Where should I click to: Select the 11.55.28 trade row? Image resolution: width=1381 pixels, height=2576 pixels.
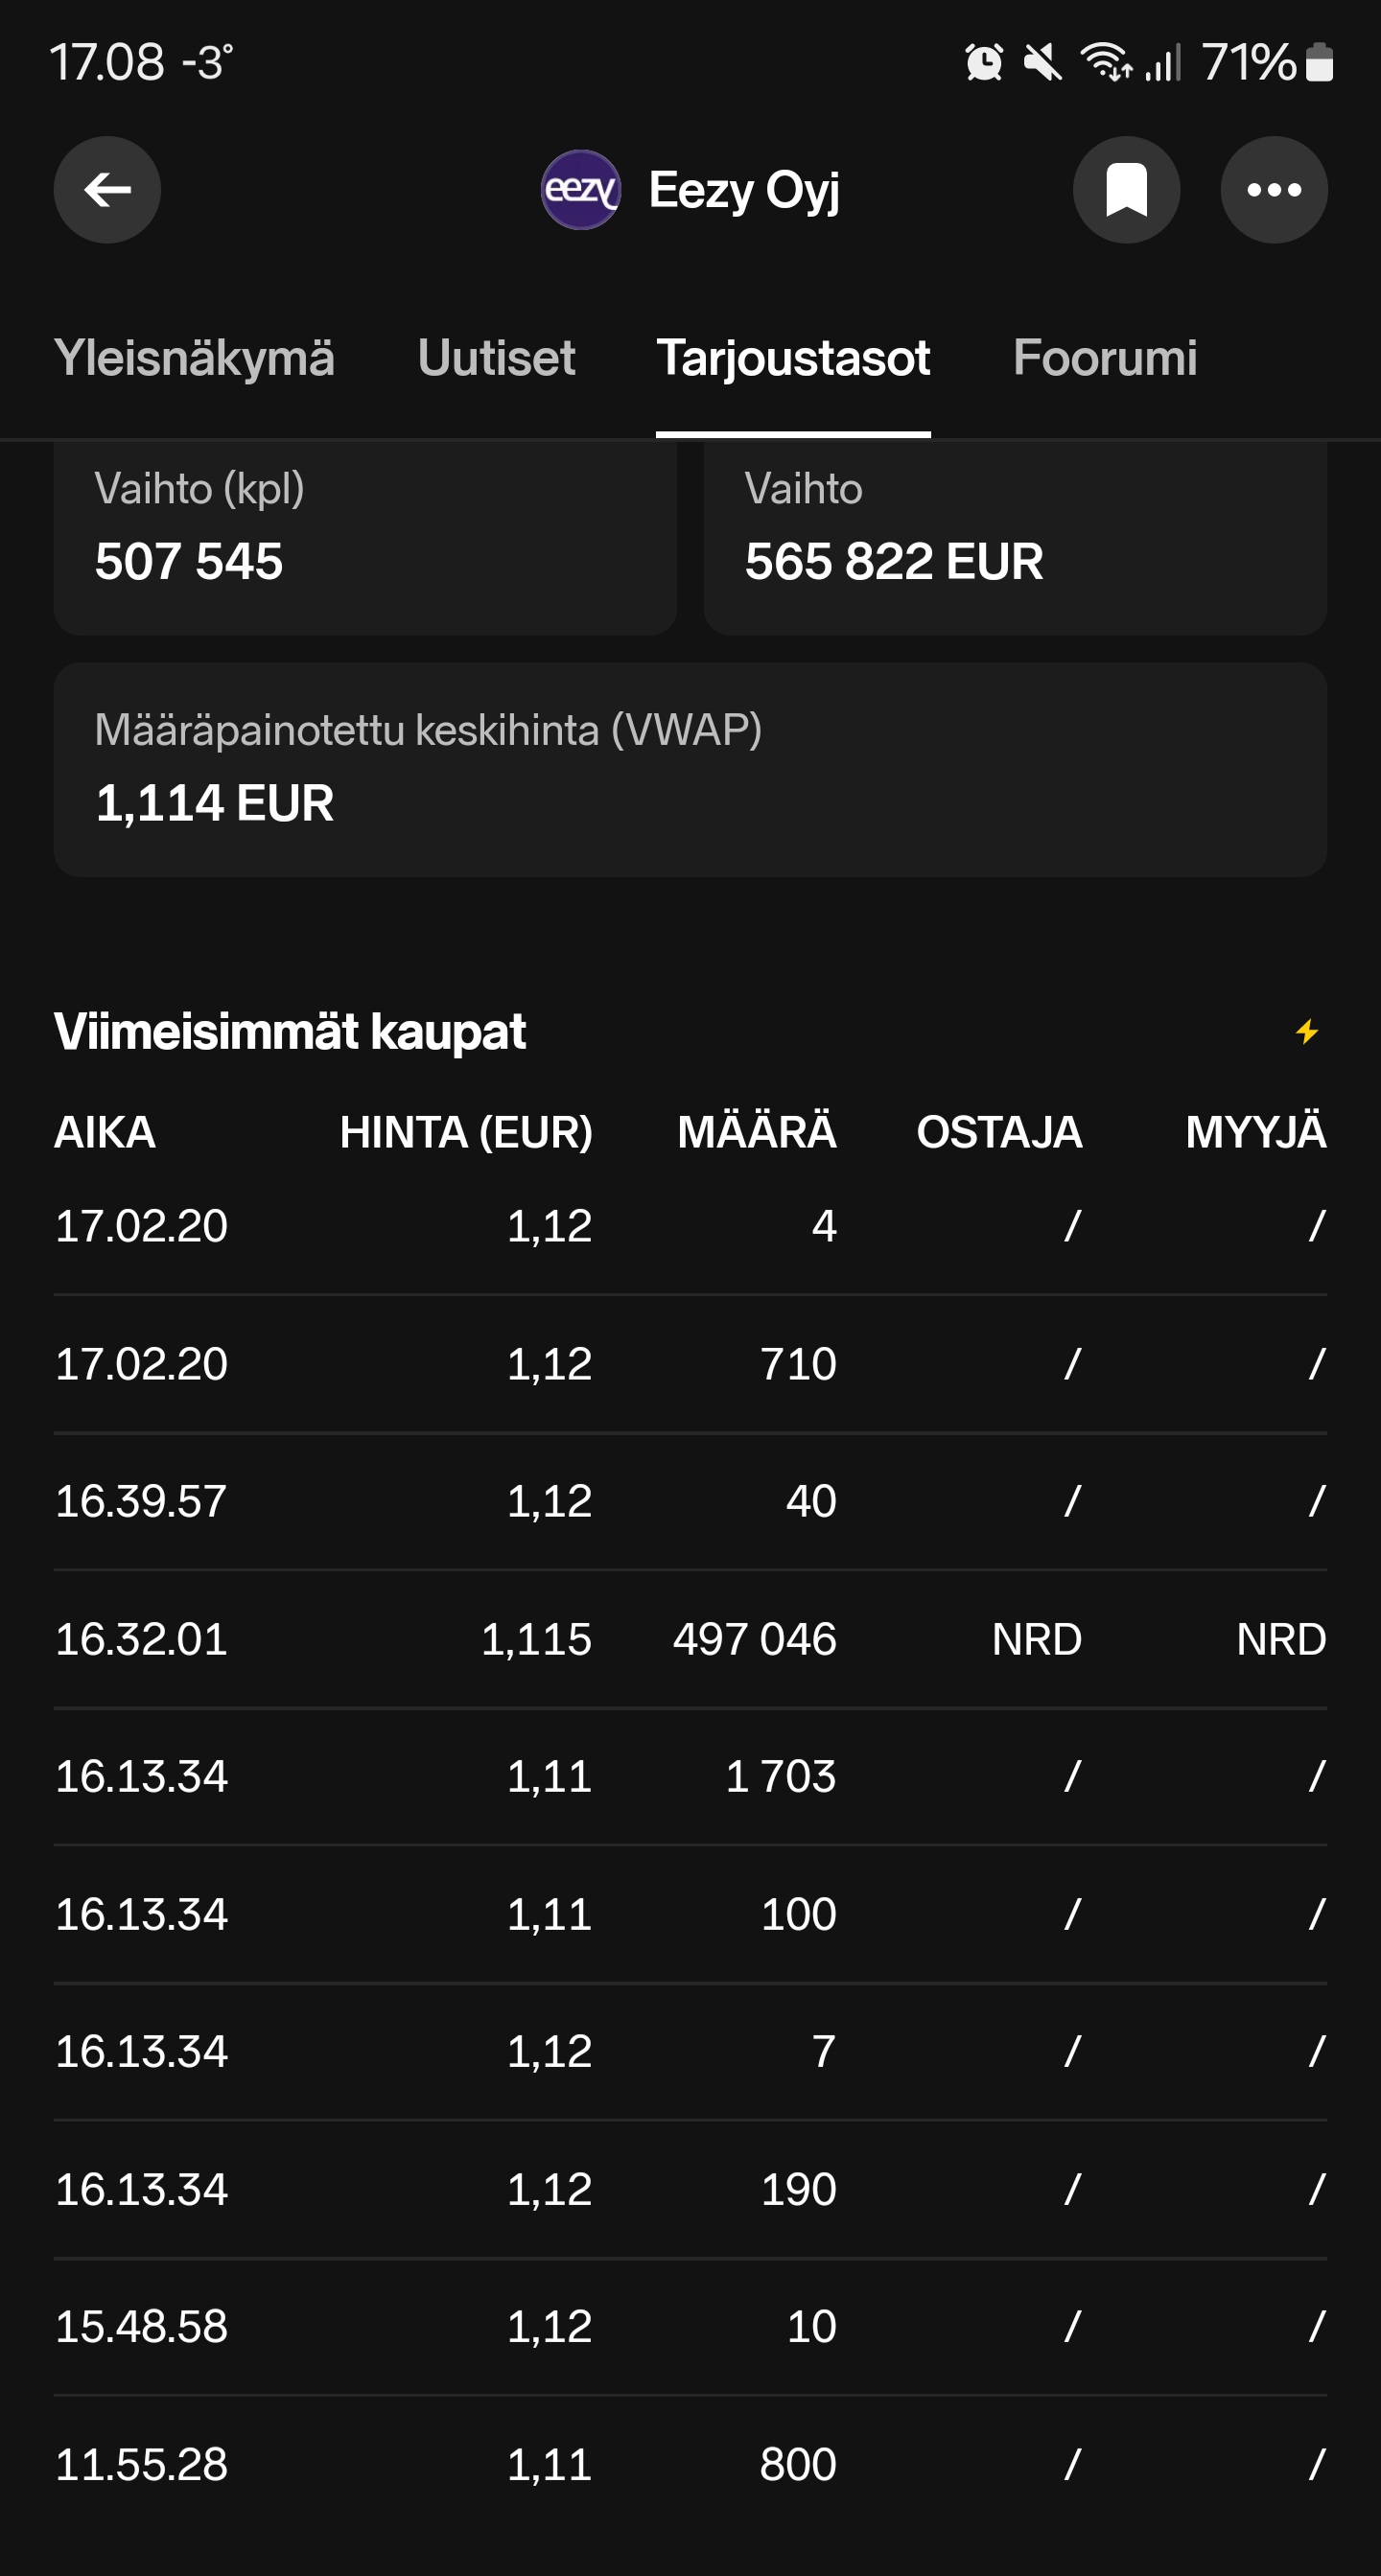[x=690, y=2464]
